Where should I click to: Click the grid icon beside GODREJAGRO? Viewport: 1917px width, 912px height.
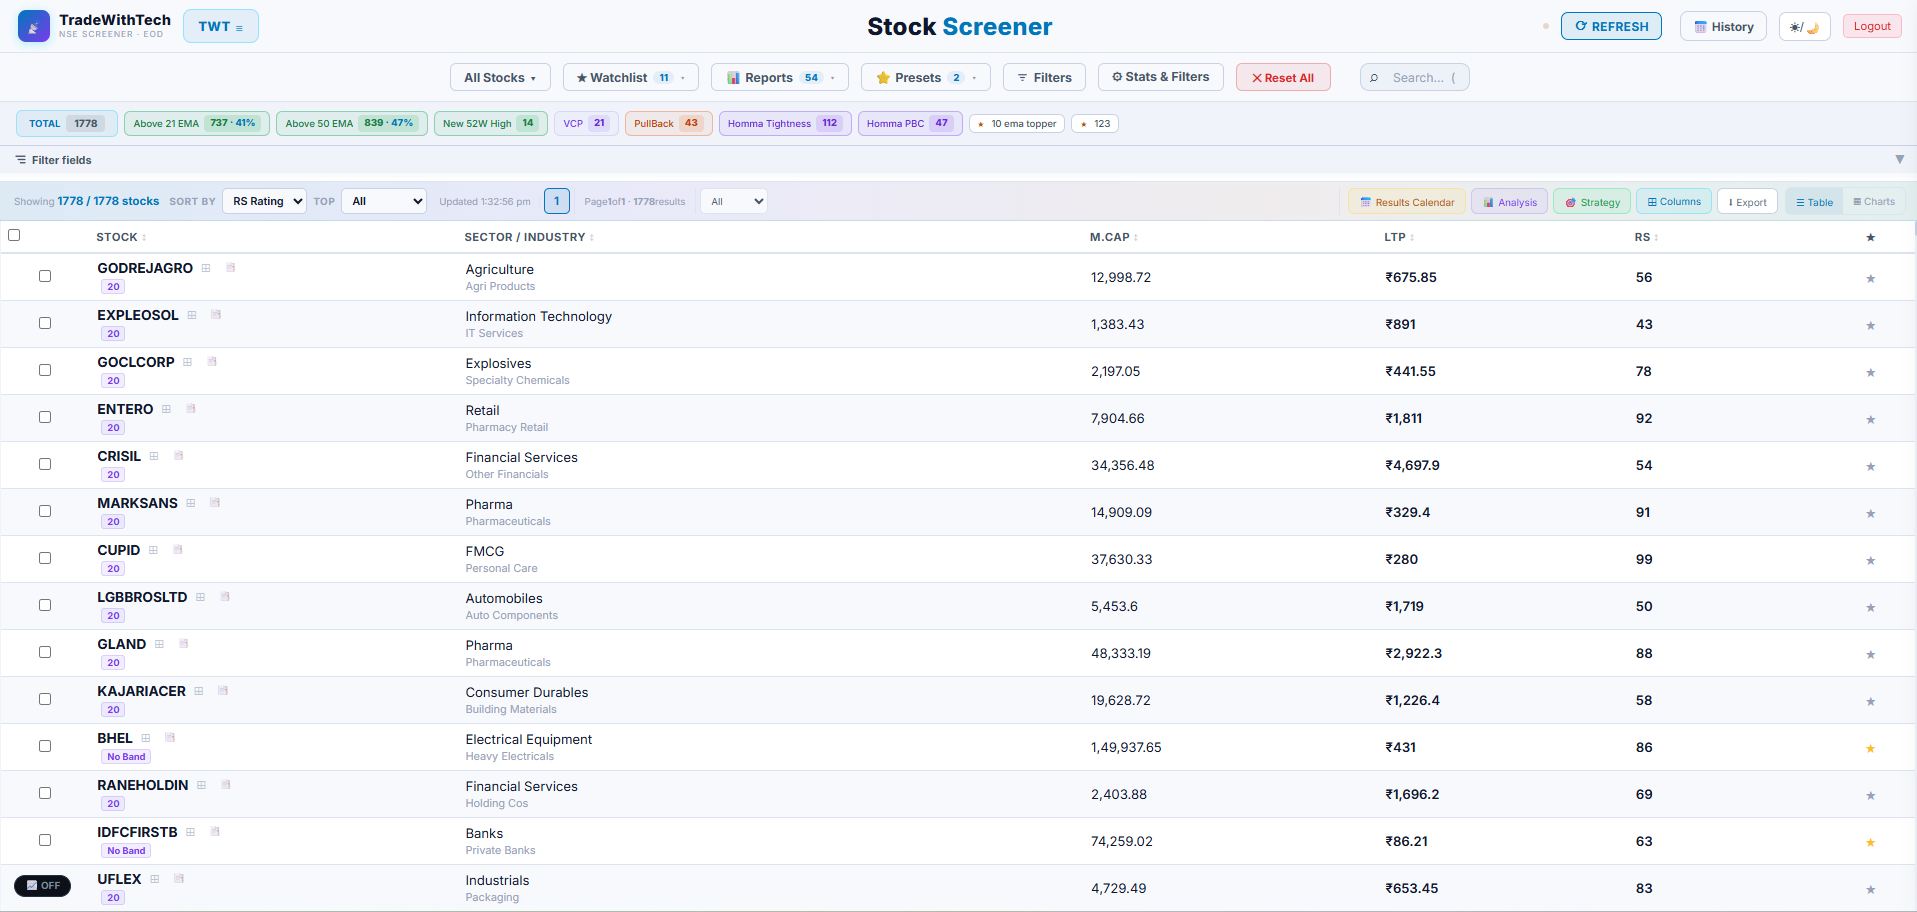(x=206, y=268)
